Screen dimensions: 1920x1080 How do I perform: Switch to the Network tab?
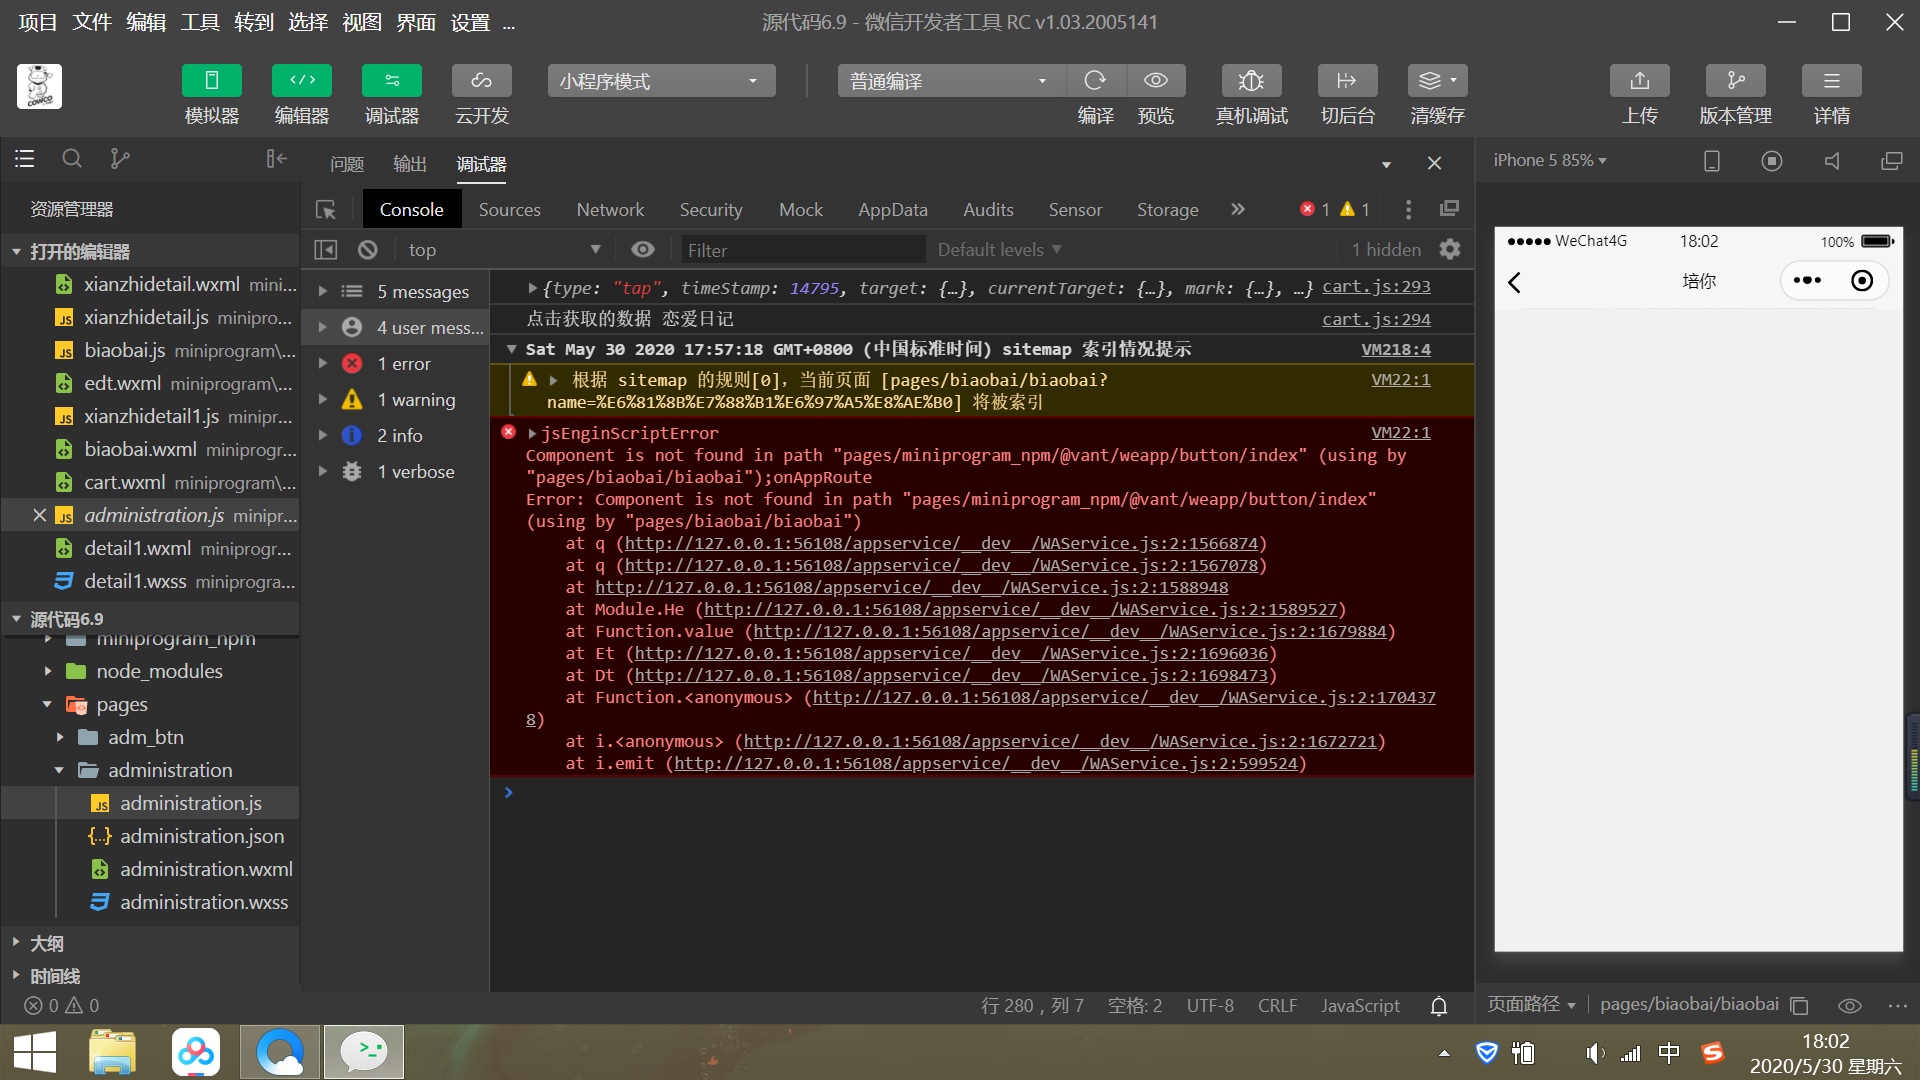609,210
